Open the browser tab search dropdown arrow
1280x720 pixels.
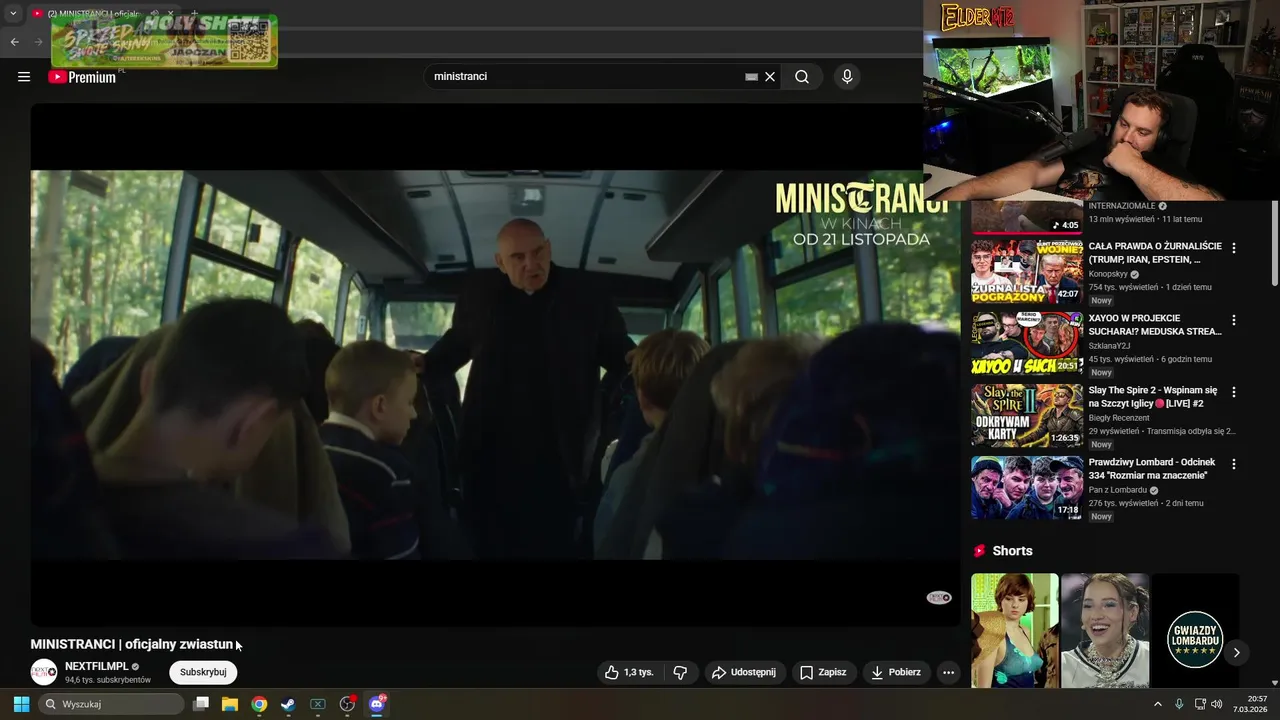[x=13, y=14]
